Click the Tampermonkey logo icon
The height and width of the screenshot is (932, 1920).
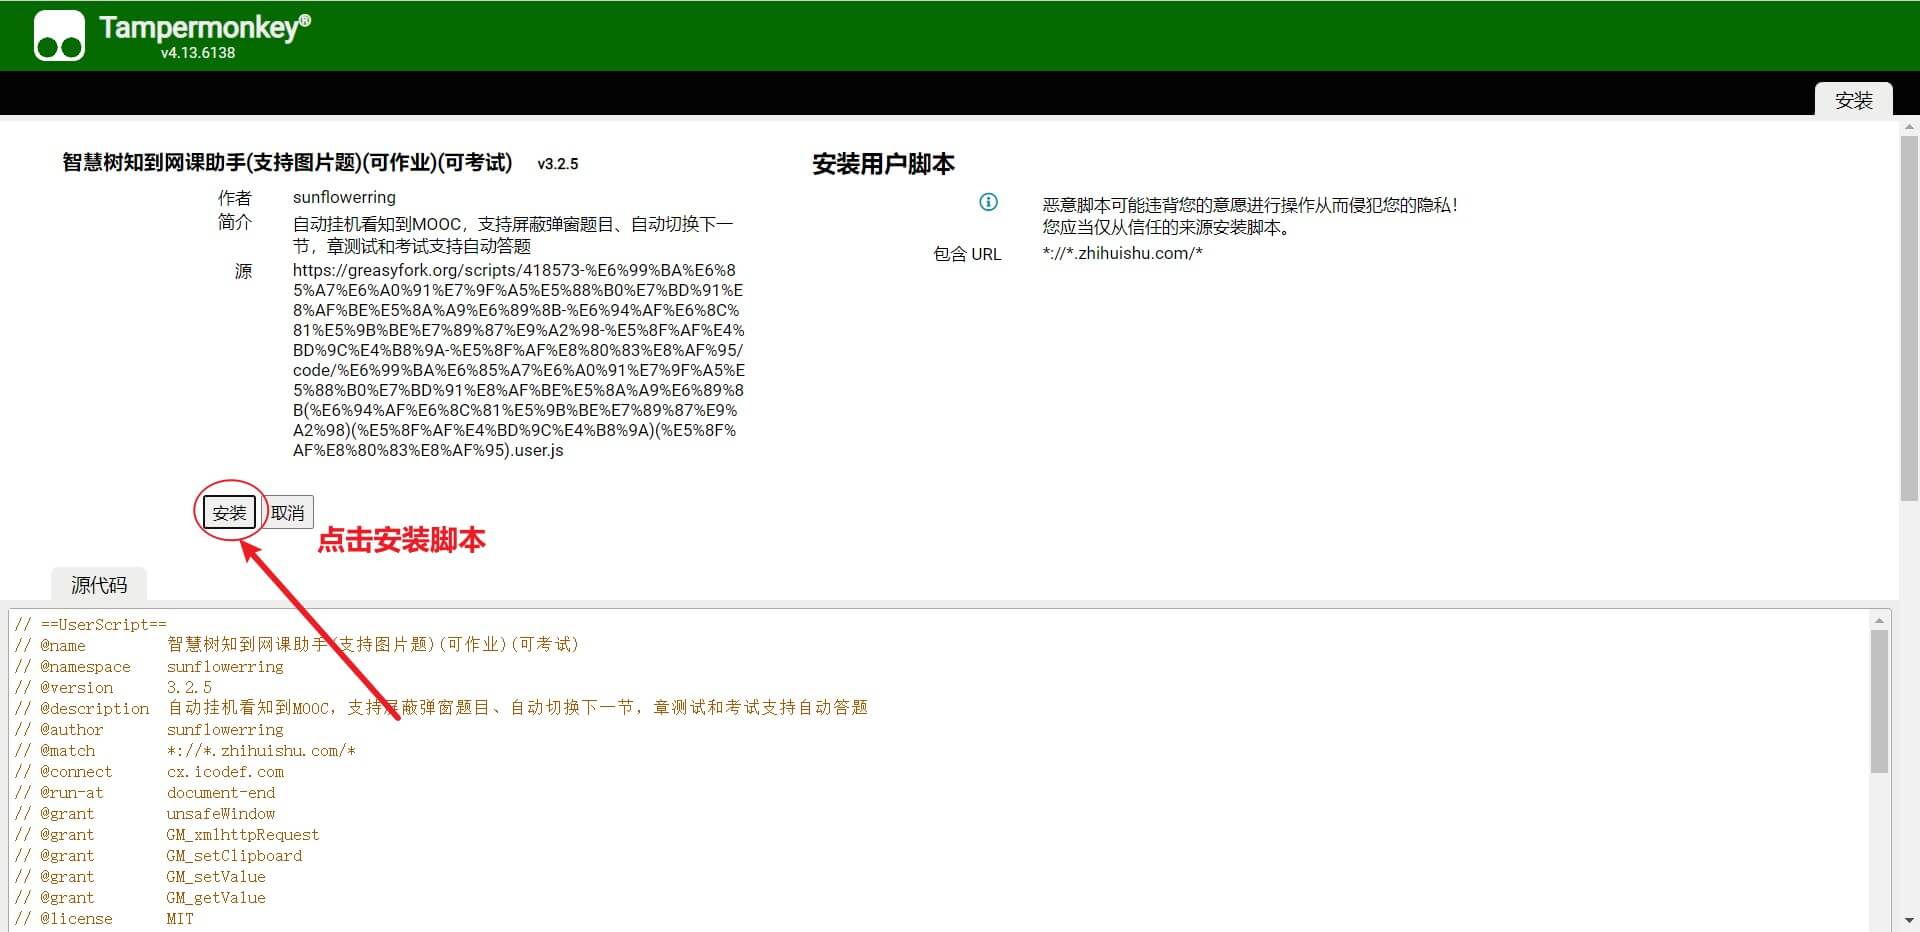coord(59,36)
